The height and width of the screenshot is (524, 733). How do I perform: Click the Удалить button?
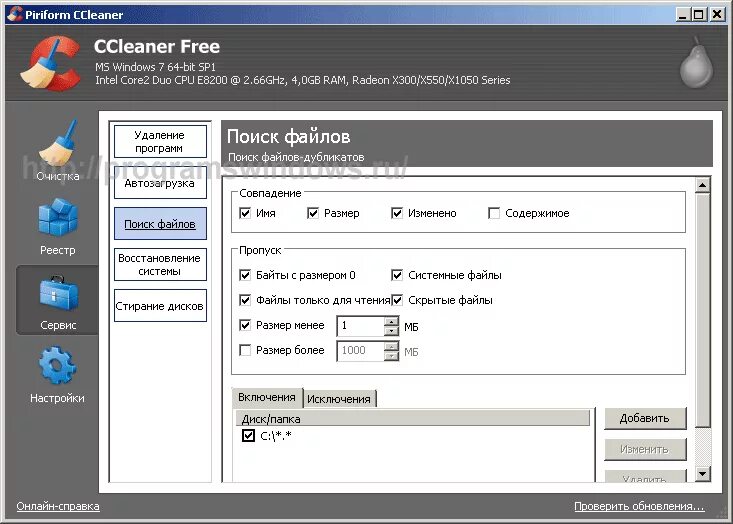pyautogui.click(x=645, y=476)
